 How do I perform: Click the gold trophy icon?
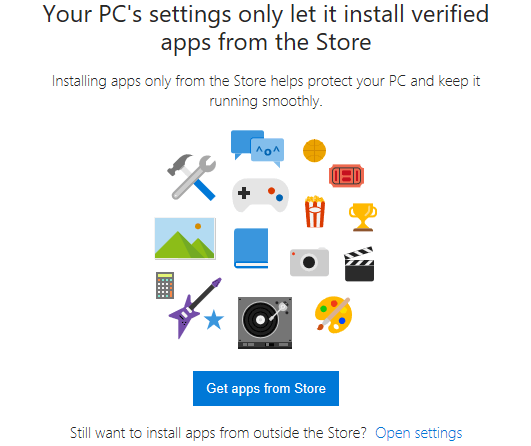coord(363,217)
